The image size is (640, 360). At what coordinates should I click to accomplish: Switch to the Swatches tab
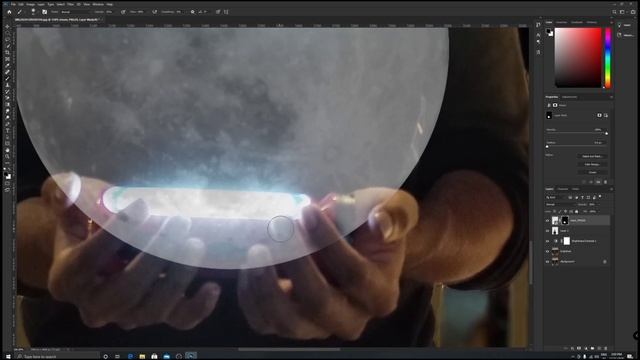pyautogui.click(x=562, y=22)
